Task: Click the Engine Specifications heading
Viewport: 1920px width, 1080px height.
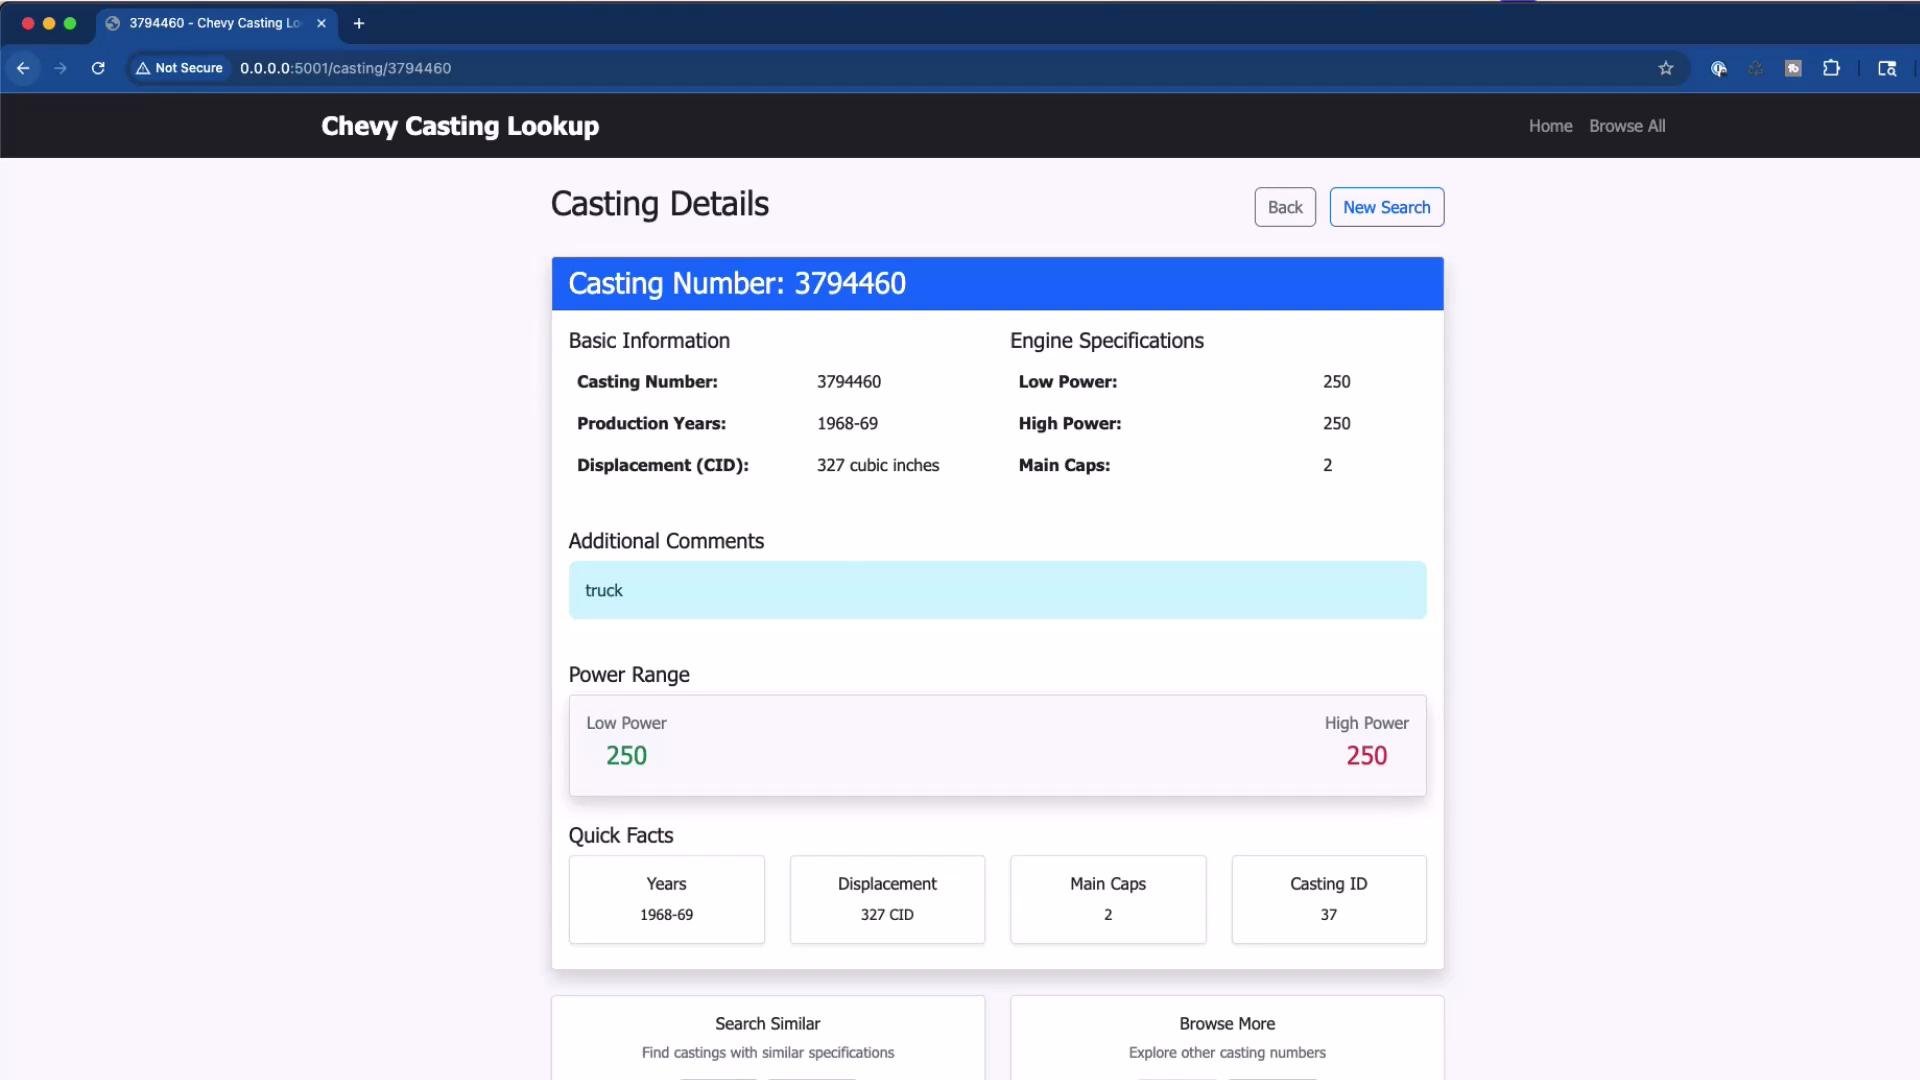Action: (1107, 341)
